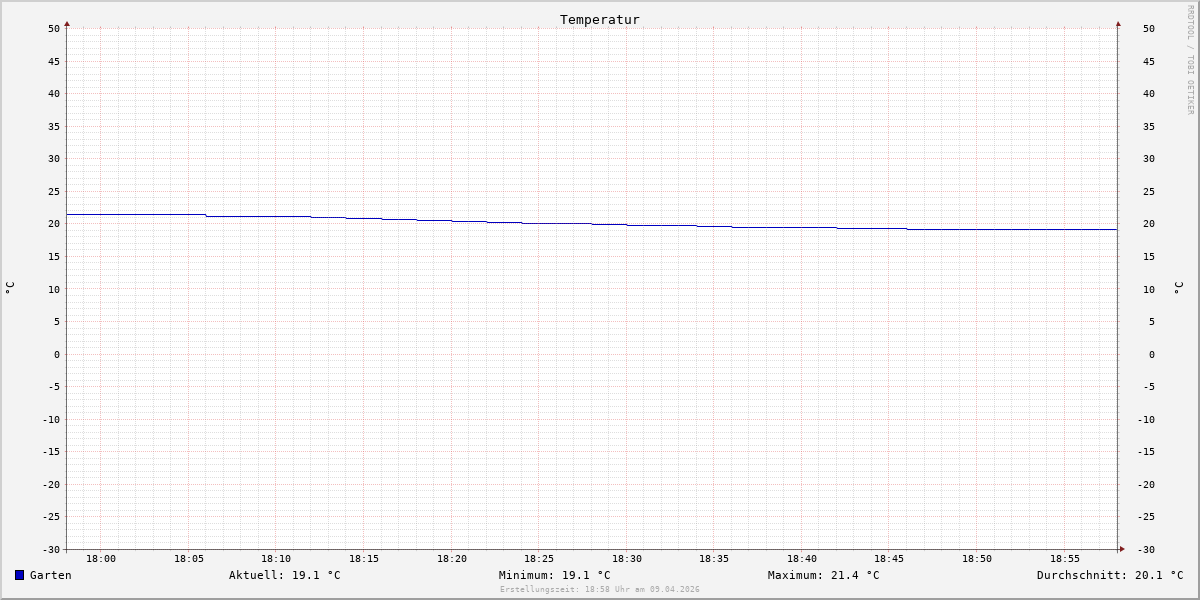Click the blue Garten temperature curve
The width and height of the screenshot is (1200, 600).
tap(590, 224)
